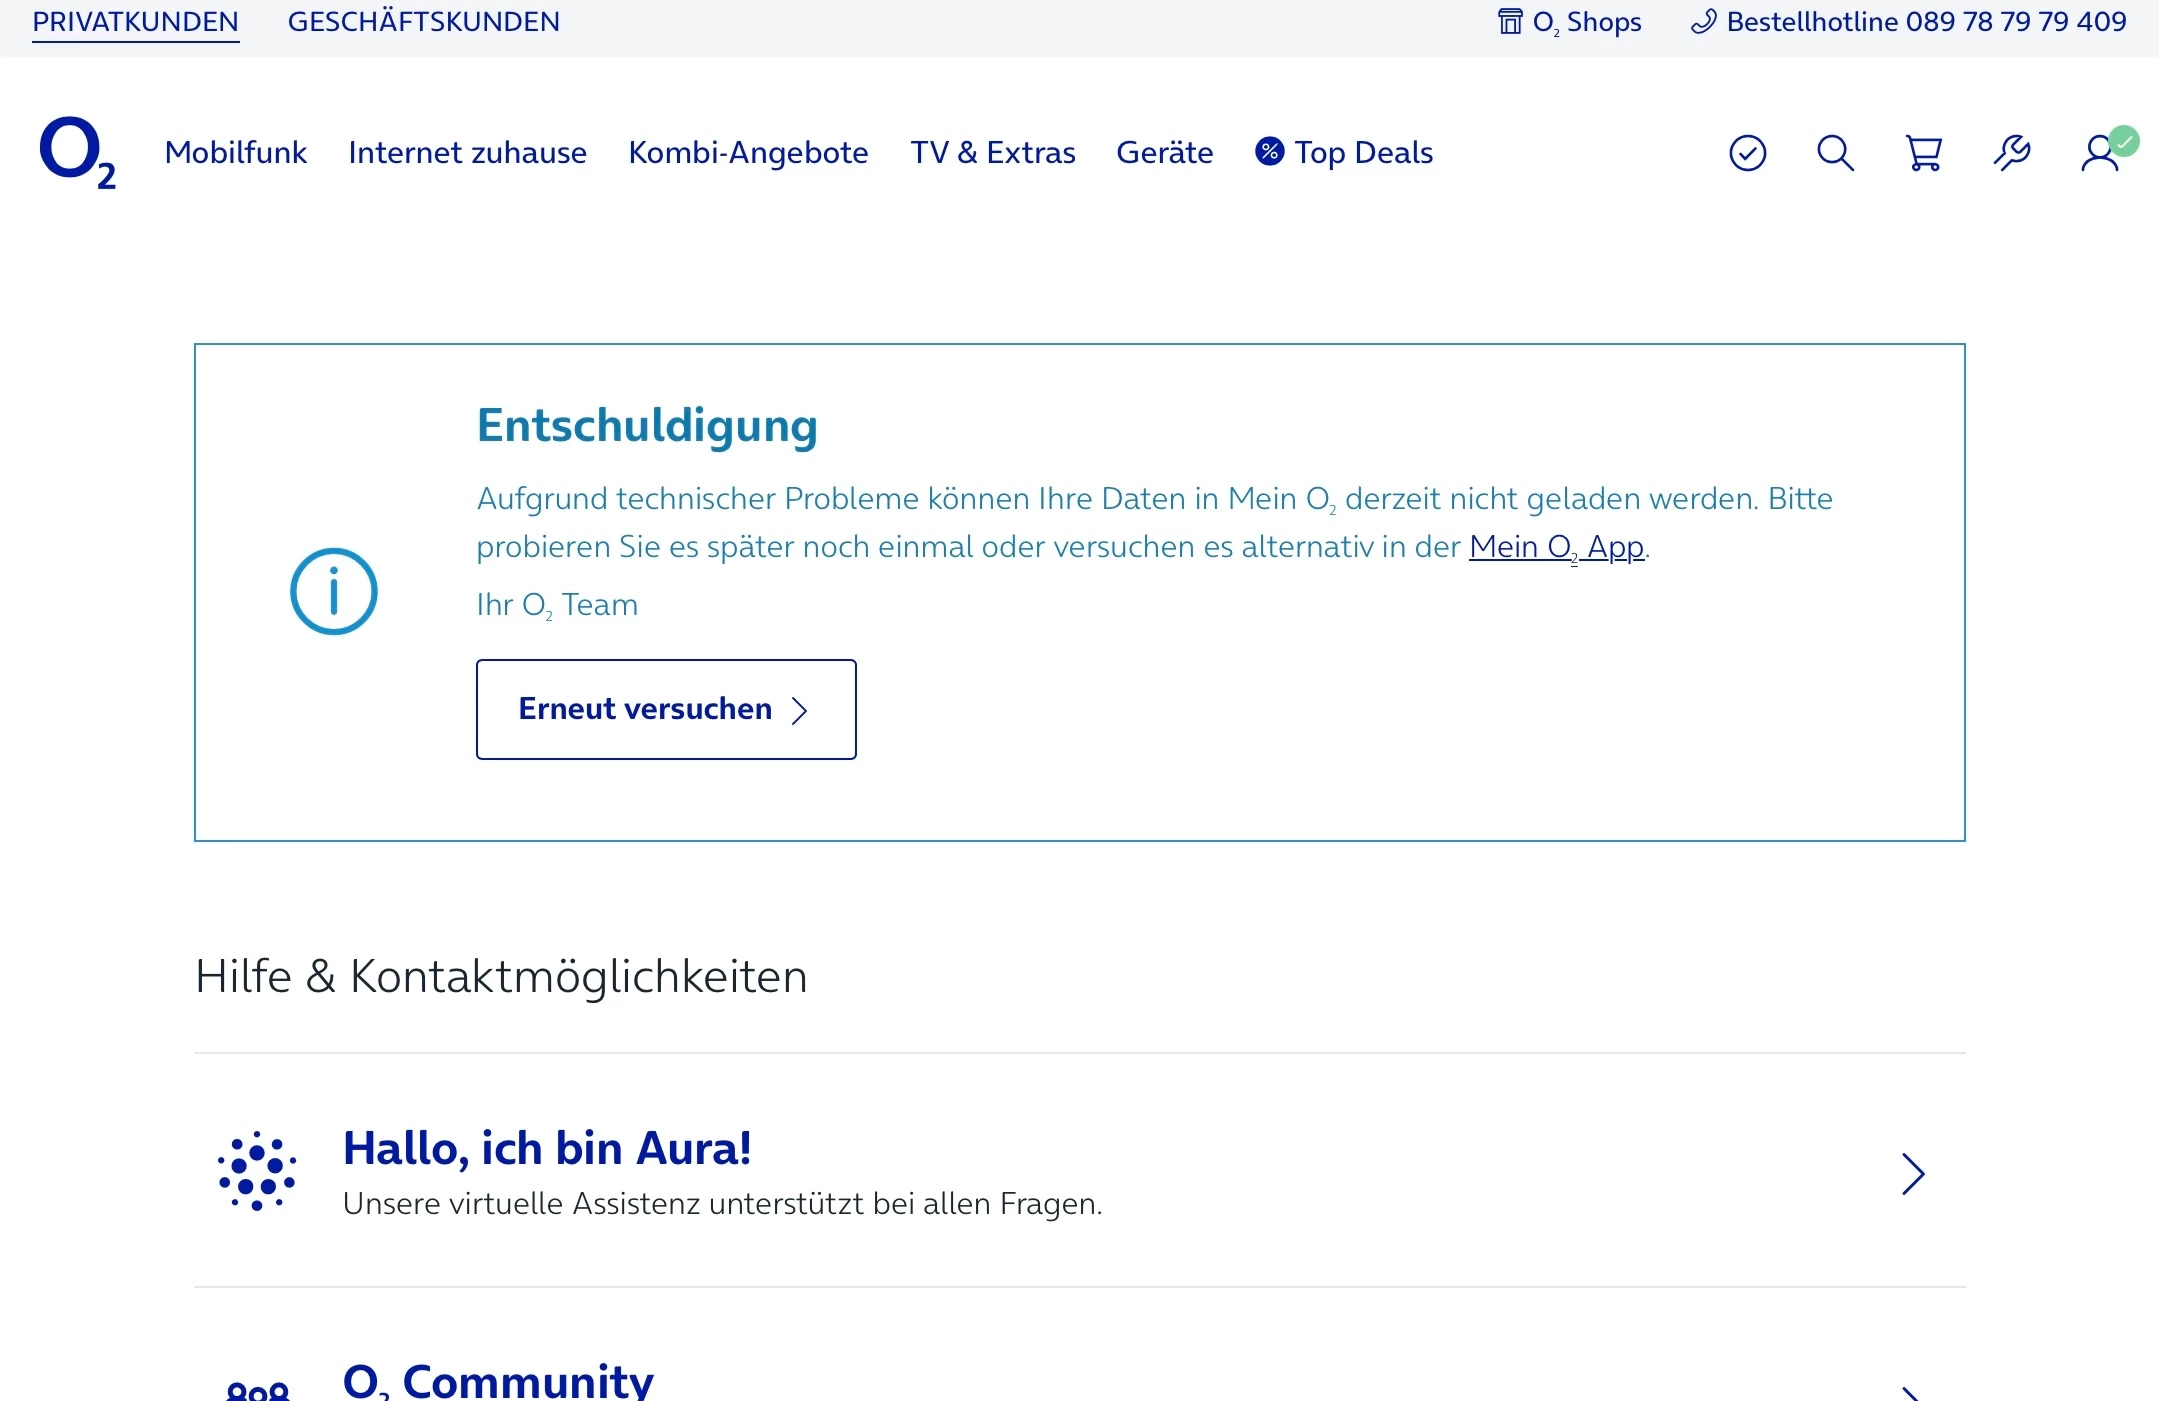This screenshot has width=2159, height=1401.
Task: Open the user account icon
Action: (2099, 153)
